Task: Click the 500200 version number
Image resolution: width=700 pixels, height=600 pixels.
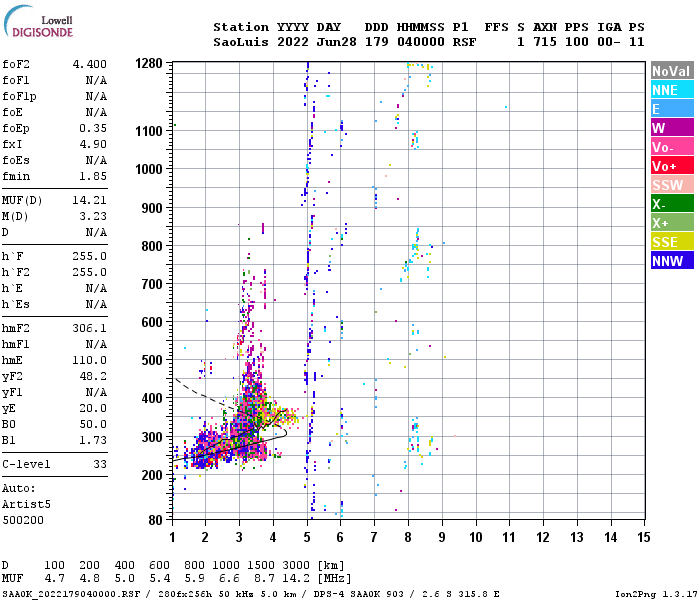Action: [x=23, y=521]
